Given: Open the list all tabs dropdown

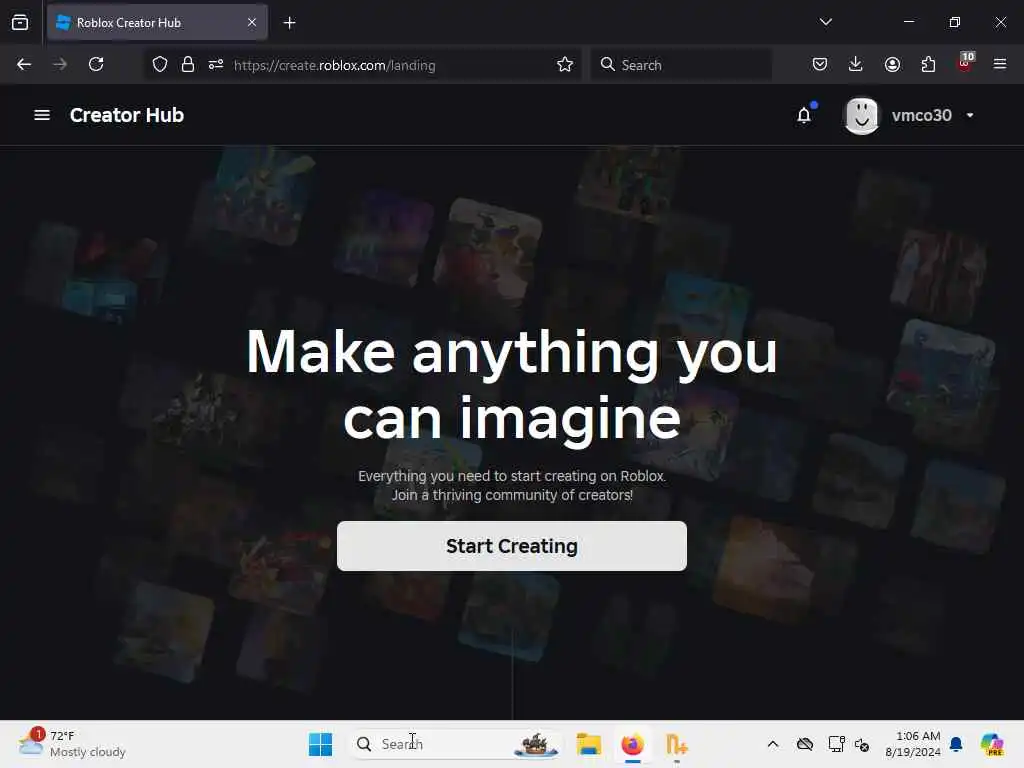Looking at the screenshot, I should coord(825,22).
